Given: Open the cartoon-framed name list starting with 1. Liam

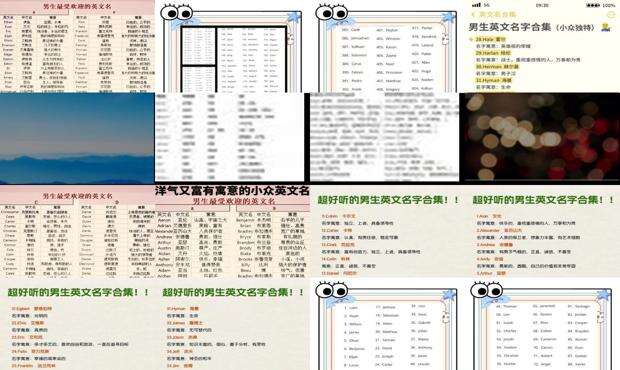Looking at the screenshot, I should pyautogui.click(x=387, y=325).
